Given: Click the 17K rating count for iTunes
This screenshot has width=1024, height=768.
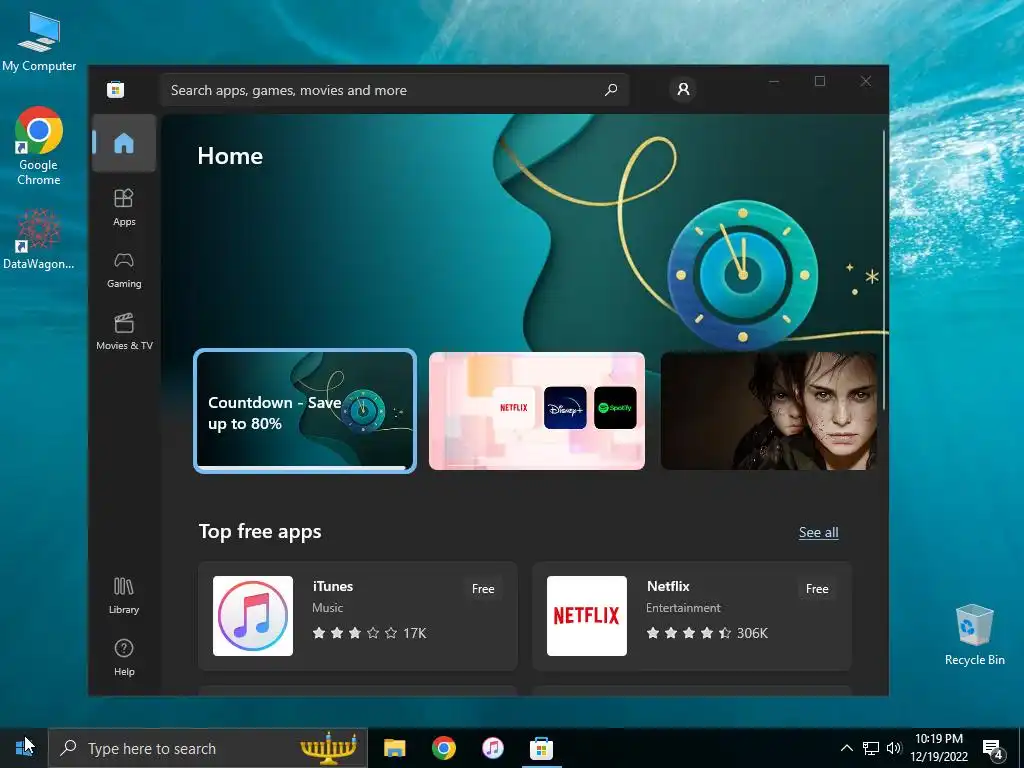Looking at the screenshot, I should click(415, 633).
